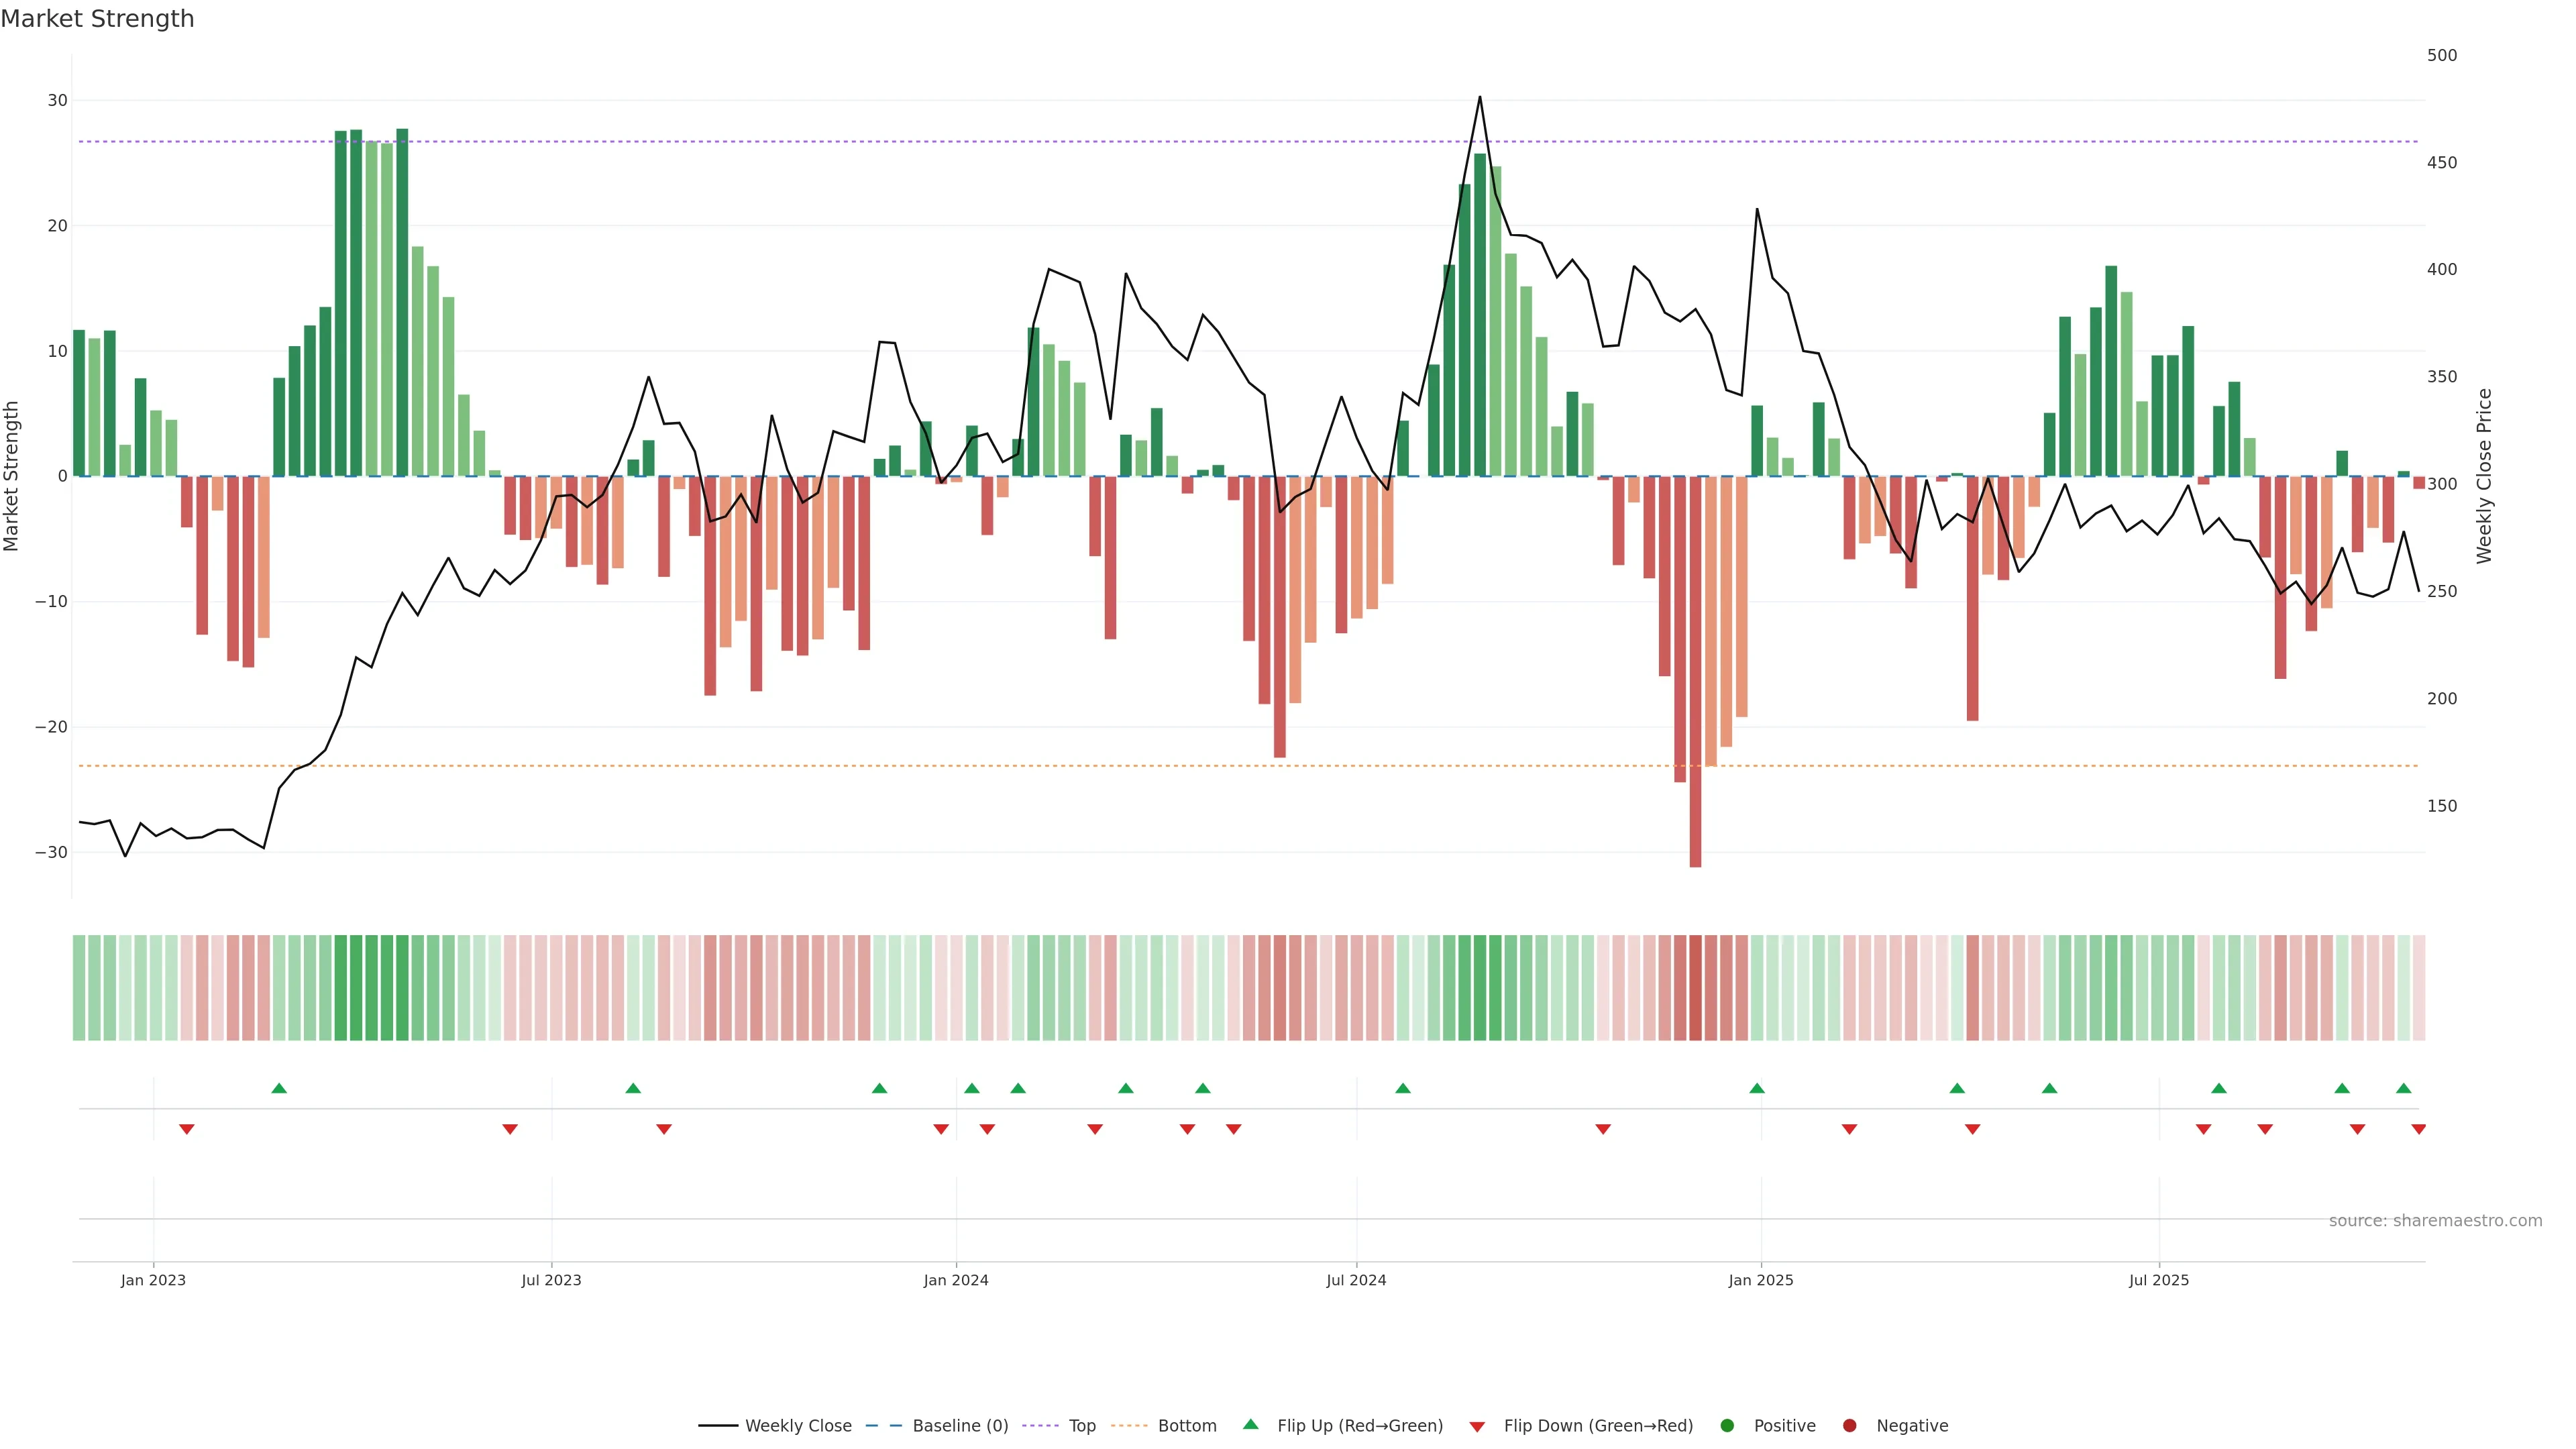Click the Market Strength chart title

click(97, 19)
